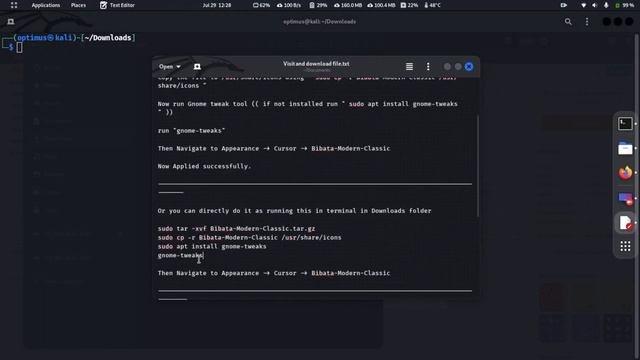Click the Jul 29 clock in top bar

(x=217, y=5)
